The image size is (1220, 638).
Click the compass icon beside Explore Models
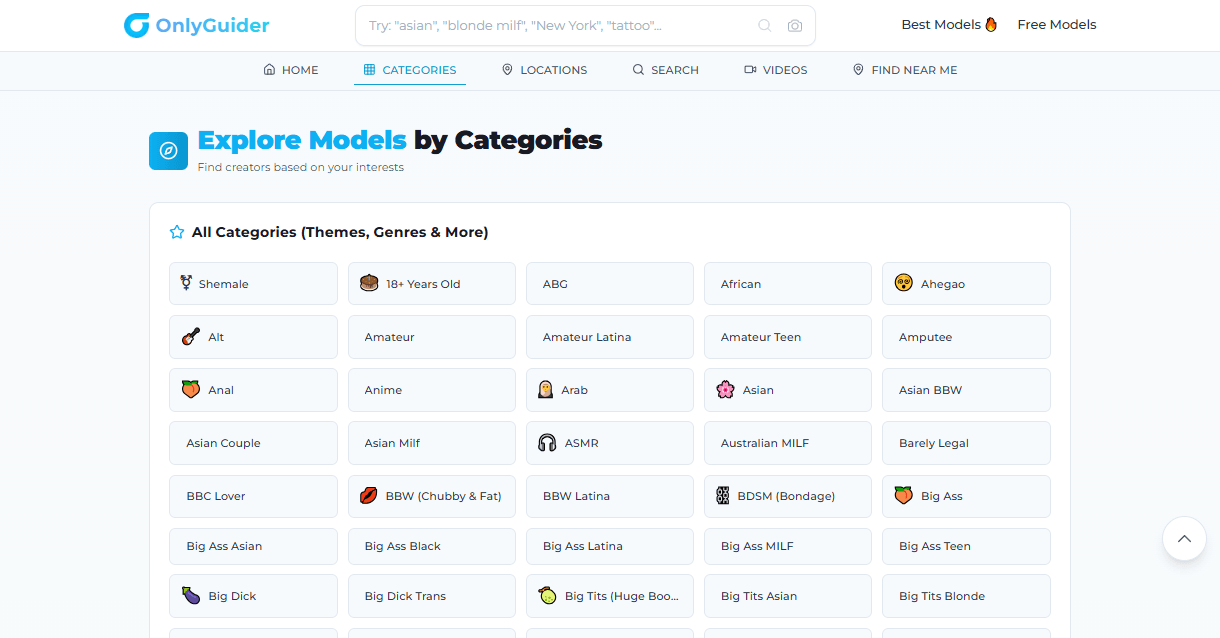[x=168, y=151]
